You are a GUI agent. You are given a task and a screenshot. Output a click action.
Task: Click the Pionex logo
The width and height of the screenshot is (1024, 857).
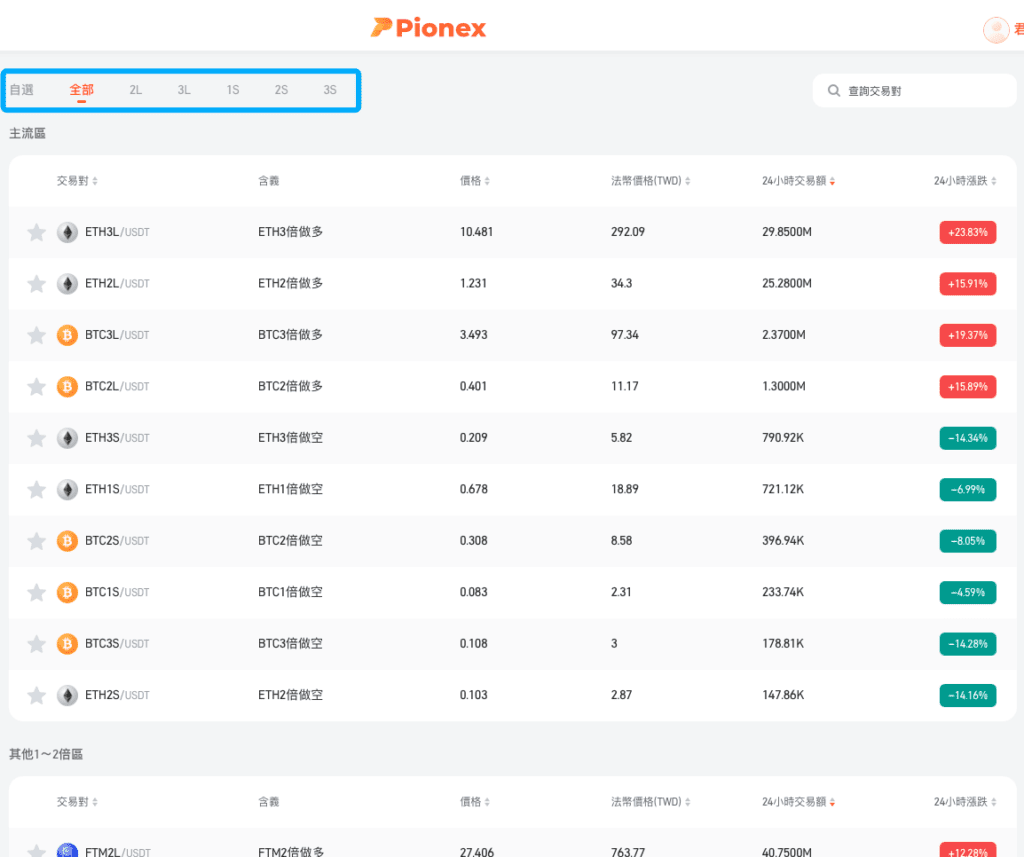428,27
